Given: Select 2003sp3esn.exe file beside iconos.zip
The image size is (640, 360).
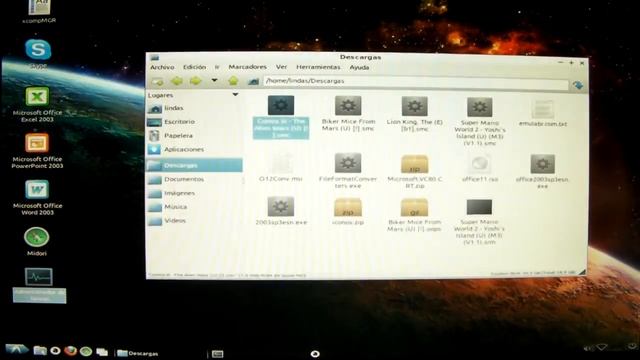Looking at the screenshot, I should coord(281,211).
